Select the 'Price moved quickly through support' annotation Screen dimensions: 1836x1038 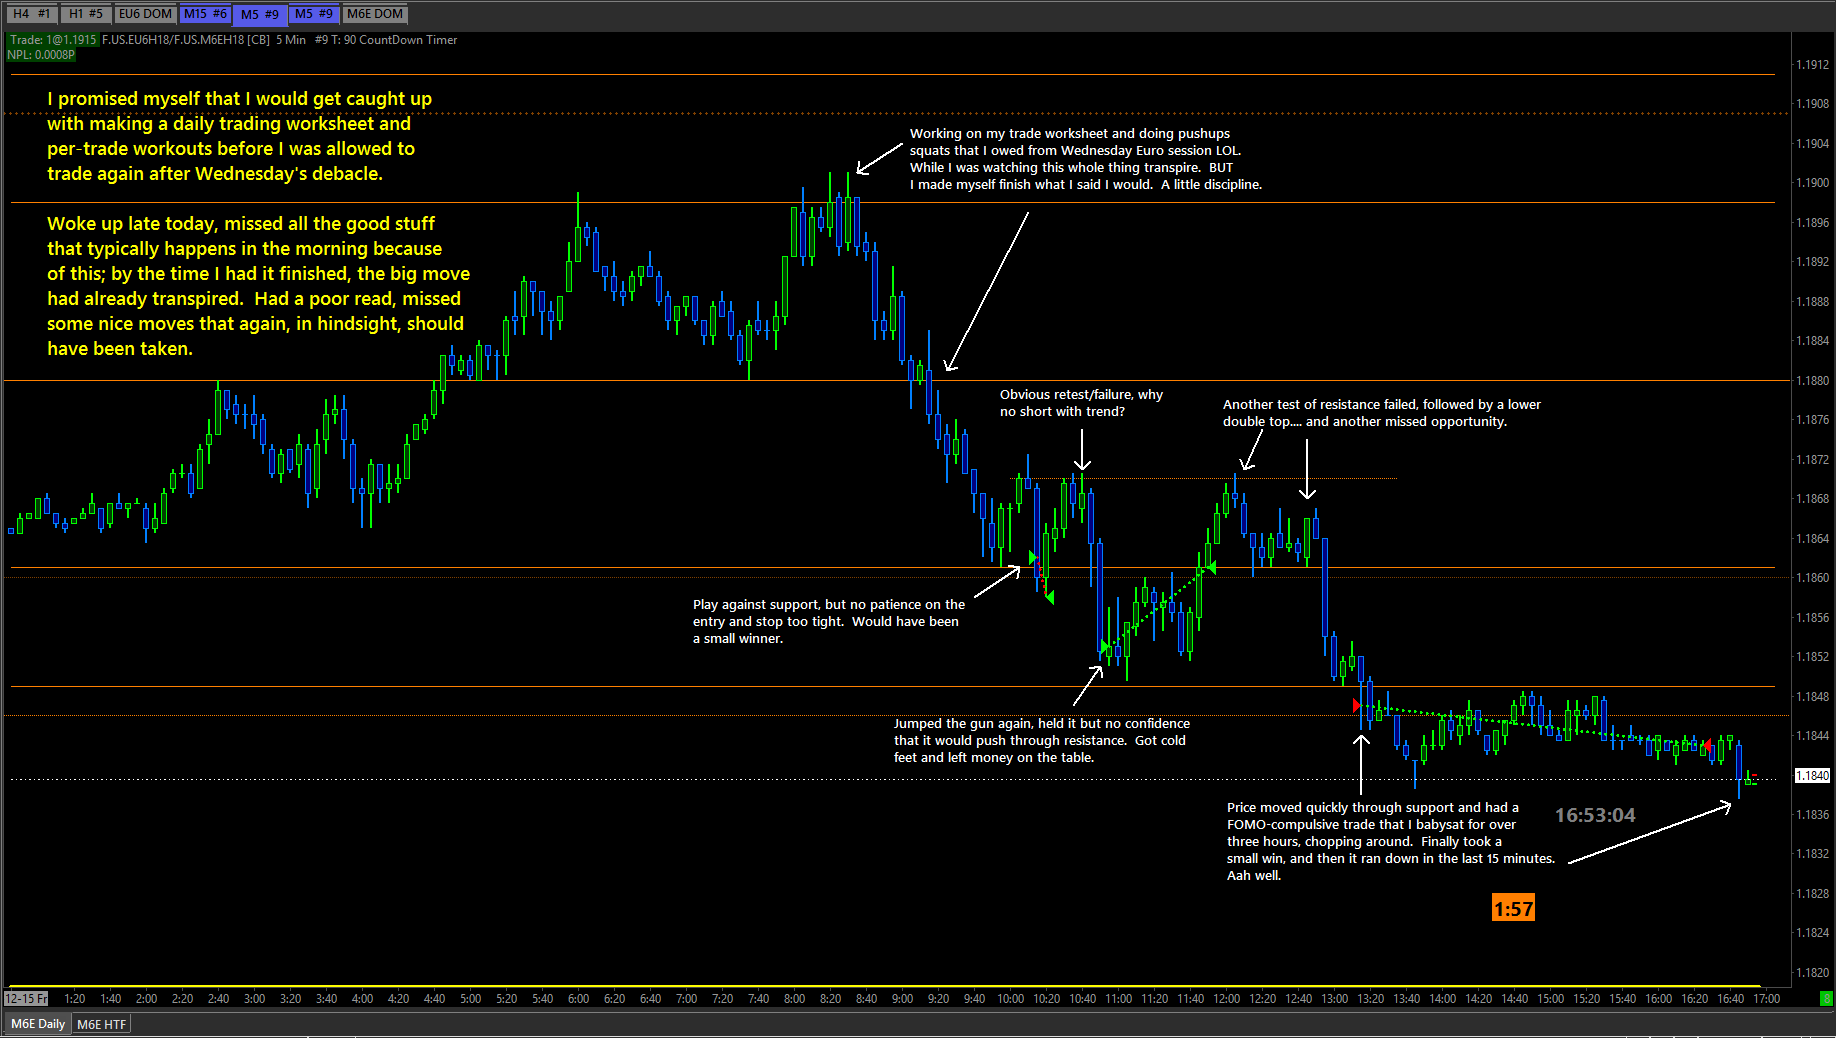[1391, 841]
